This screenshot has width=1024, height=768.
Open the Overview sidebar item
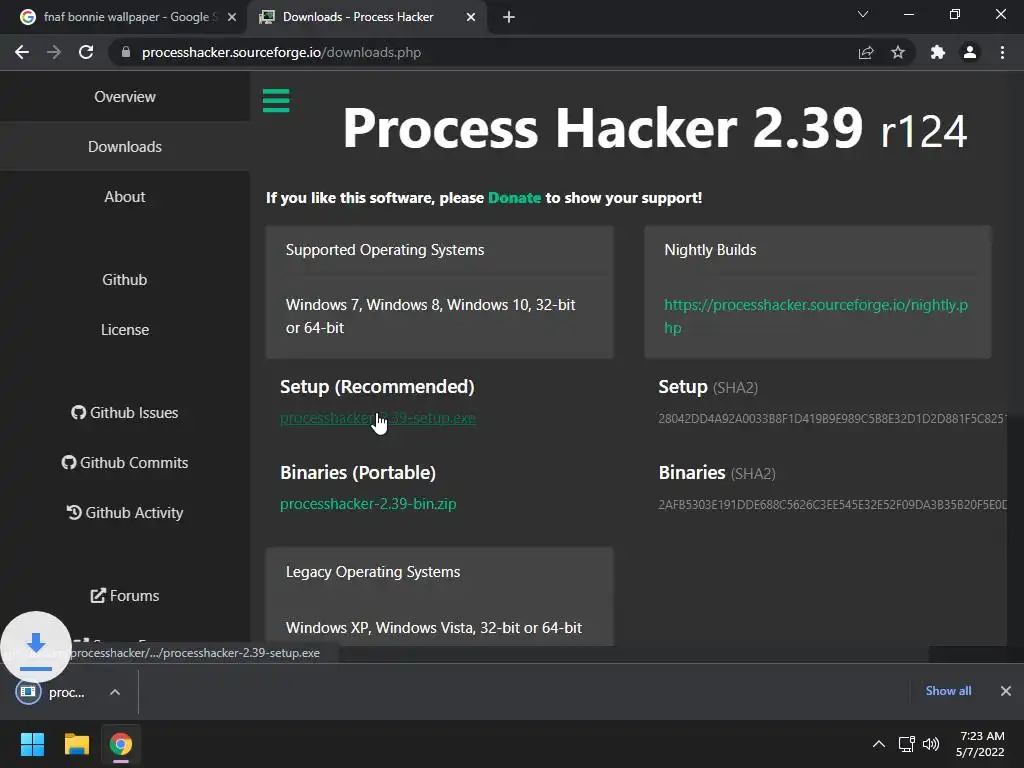click(125, 97)
